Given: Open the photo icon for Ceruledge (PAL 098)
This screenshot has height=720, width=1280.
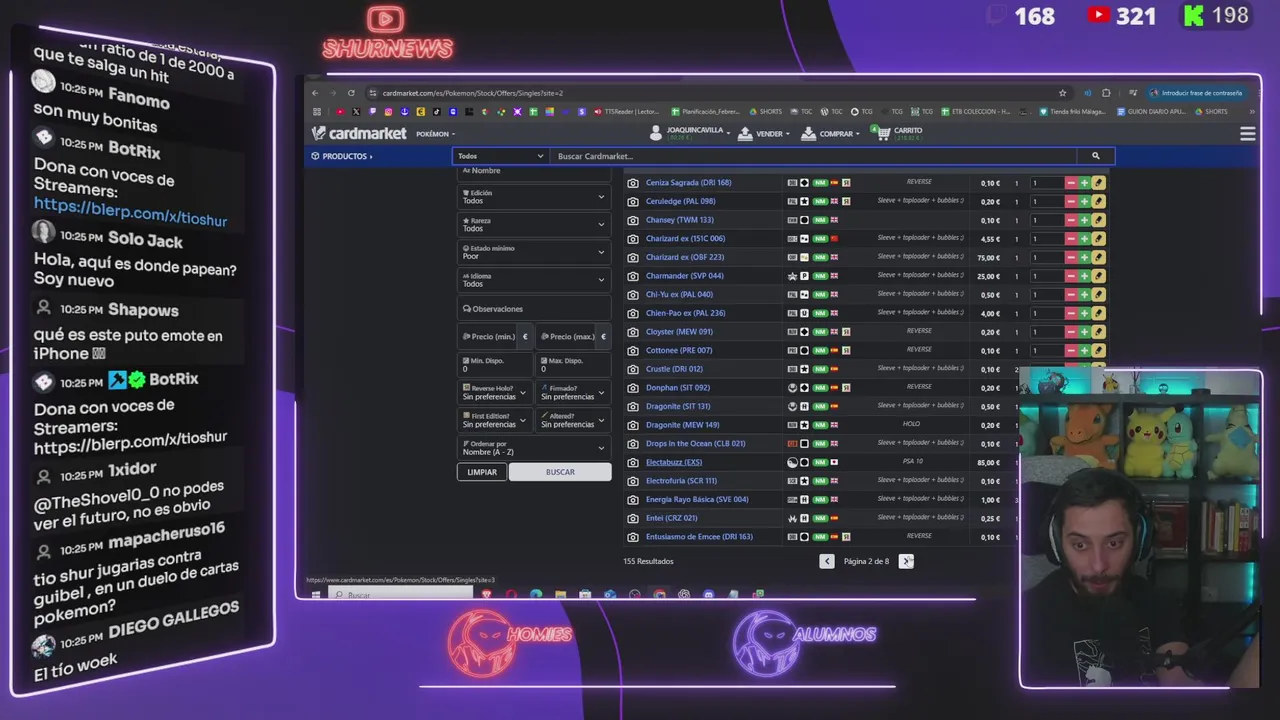Looking at the screenshot, I should tap(632, 201).
